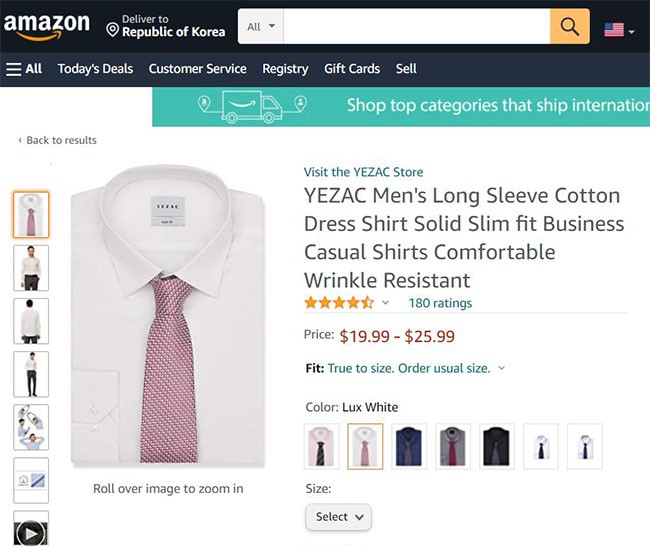Play the product video thumbnail

(x=30, y=532)
